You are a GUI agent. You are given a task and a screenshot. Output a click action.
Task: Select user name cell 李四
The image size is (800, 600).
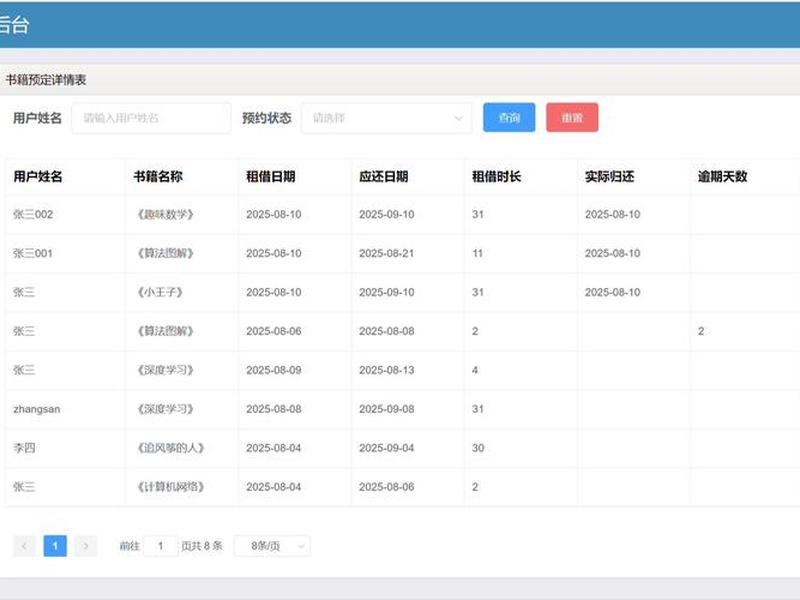tap(24, 448)
